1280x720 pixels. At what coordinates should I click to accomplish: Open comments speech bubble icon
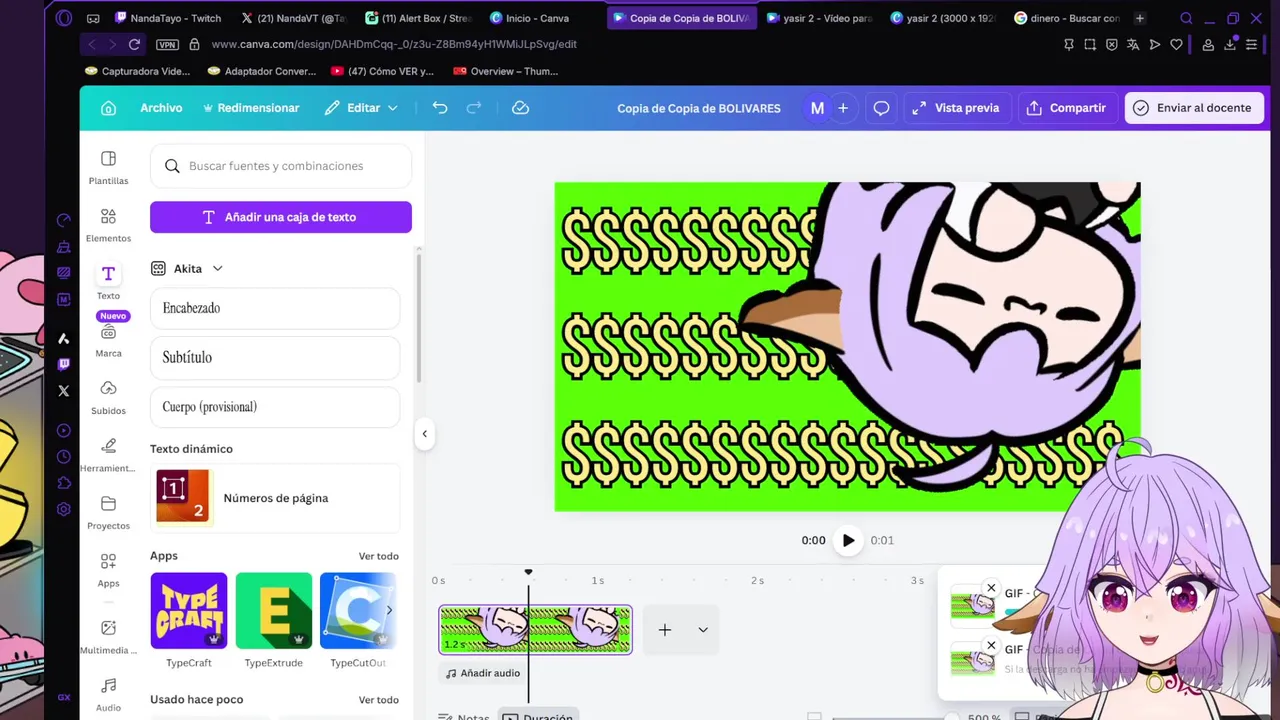point(881,108)
